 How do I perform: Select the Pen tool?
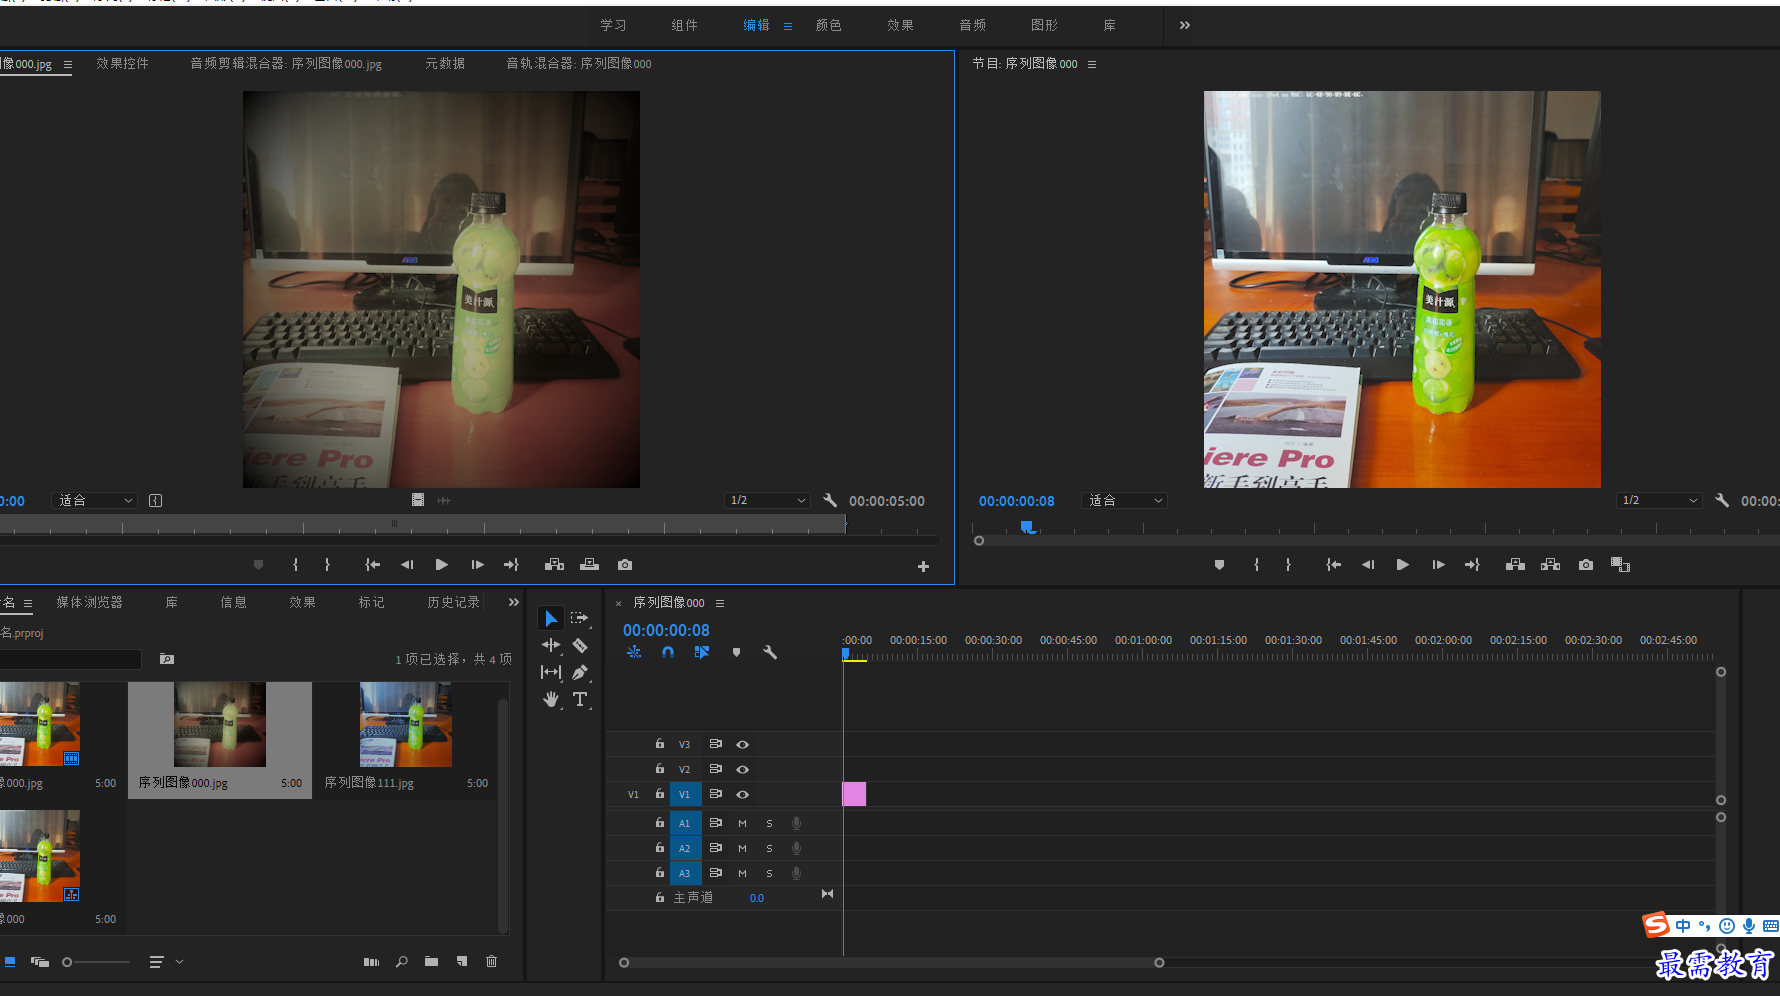coord(579,672)
